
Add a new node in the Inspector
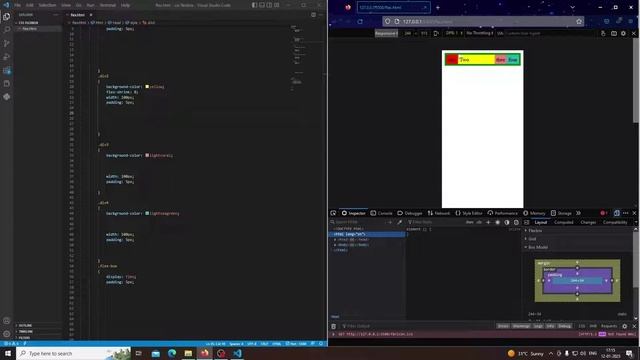[x=390, y=222]
